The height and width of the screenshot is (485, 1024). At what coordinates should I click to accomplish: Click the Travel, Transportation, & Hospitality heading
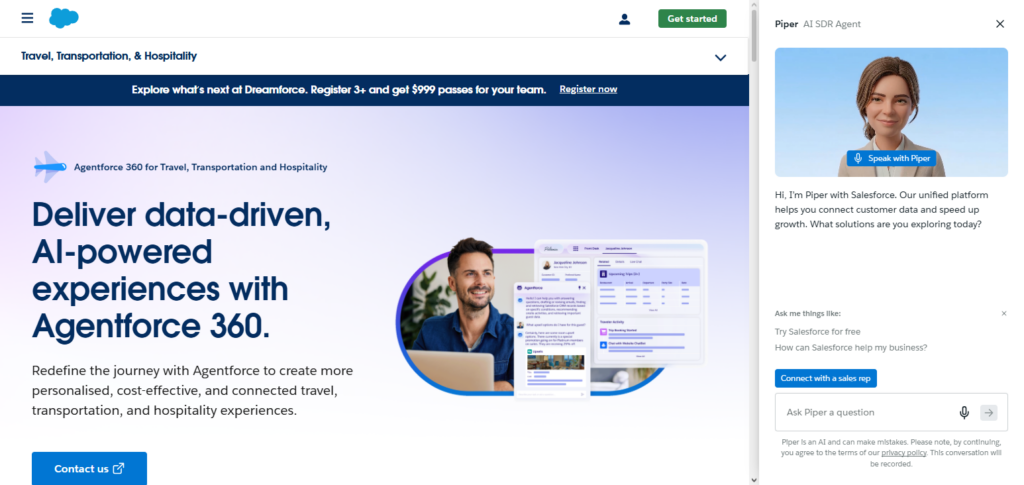pyautogui.click(x=109, y=56)
